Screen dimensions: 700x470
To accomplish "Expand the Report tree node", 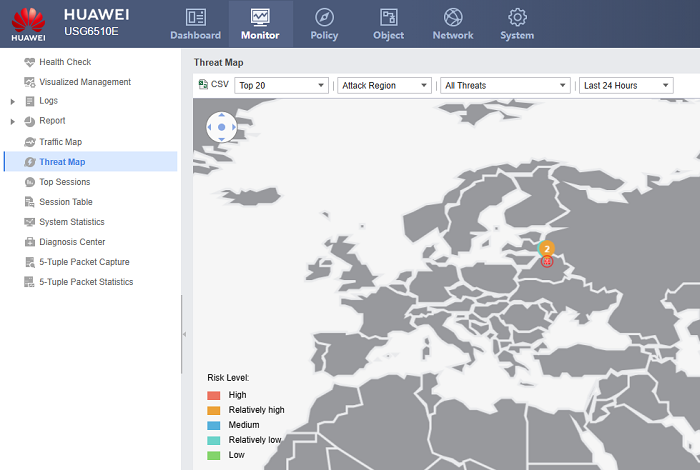I will [x=12, y=121].
